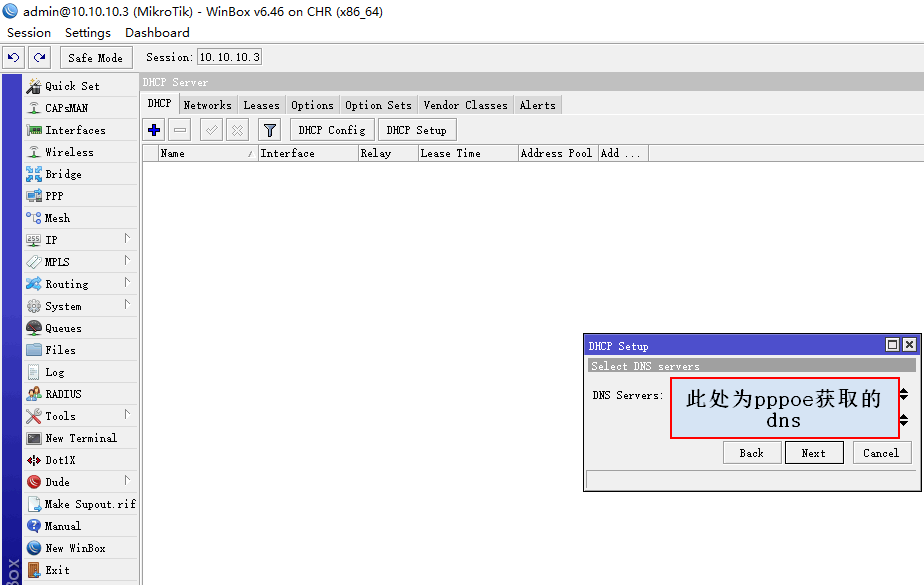This screenshot has height=585, width=924.
Task: Select the DHCP tab
Action: tap(160, 104)
